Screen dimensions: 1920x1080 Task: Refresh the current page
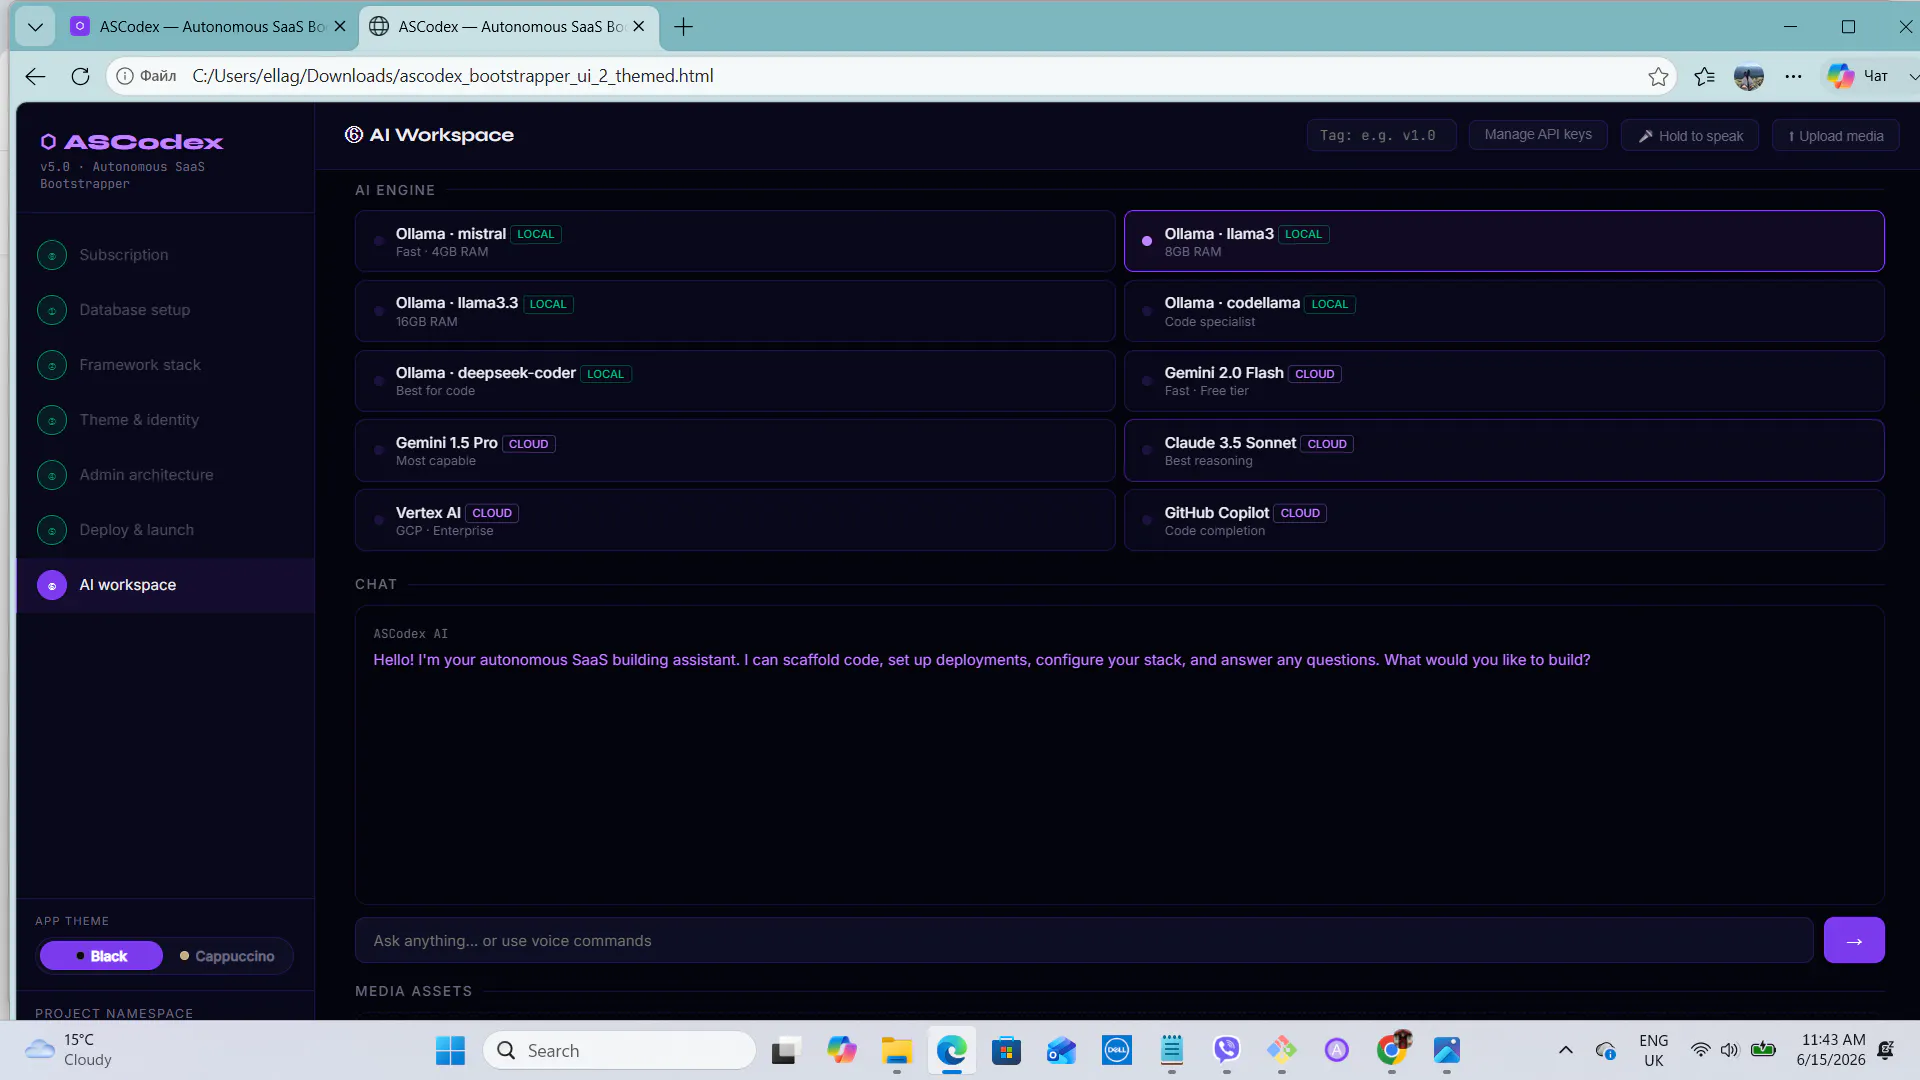click(x=81, y=76)
